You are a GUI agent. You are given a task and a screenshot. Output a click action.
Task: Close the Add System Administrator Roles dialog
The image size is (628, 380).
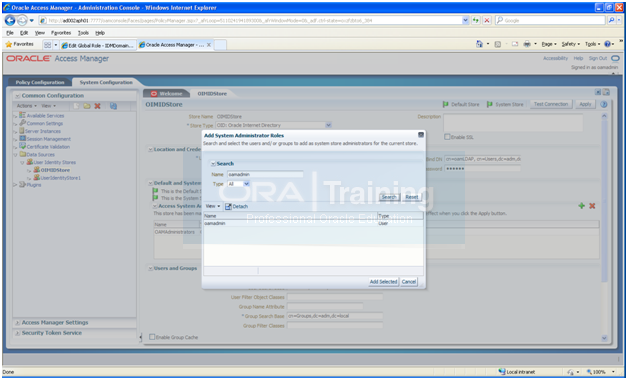click(421, 135)
